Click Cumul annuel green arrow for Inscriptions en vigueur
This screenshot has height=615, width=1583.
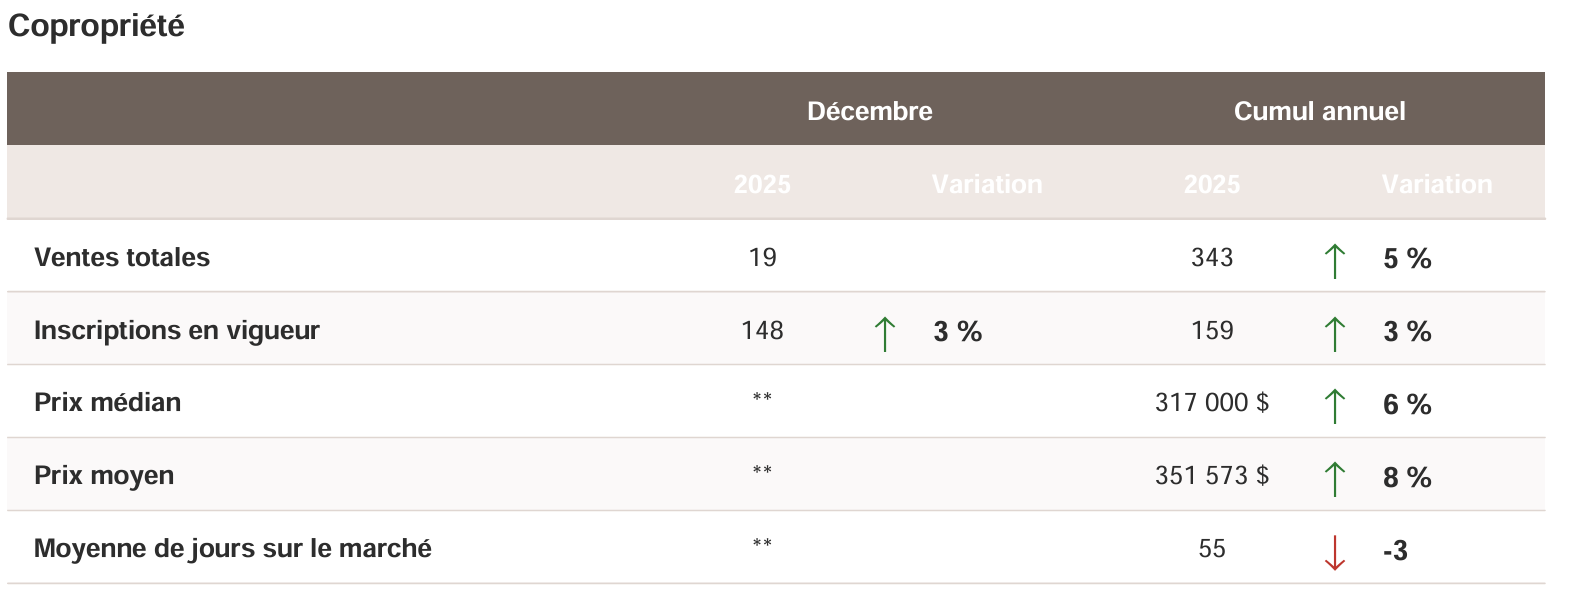[1334, 333]
